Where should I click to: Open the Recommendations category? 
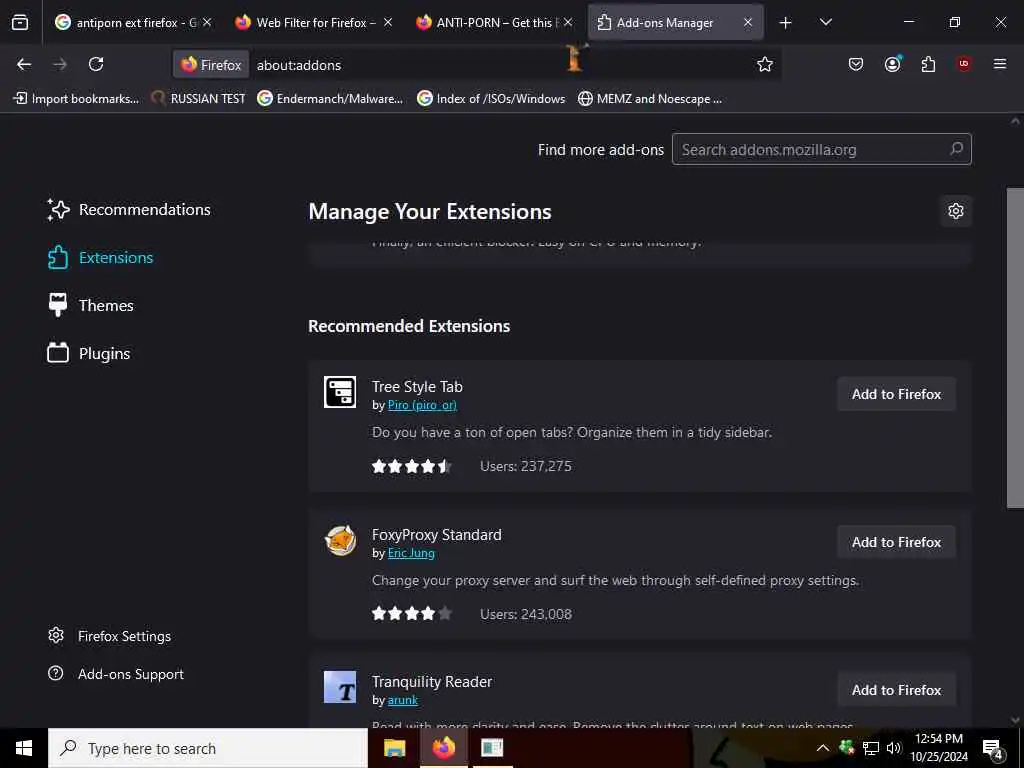coord(129,210)
